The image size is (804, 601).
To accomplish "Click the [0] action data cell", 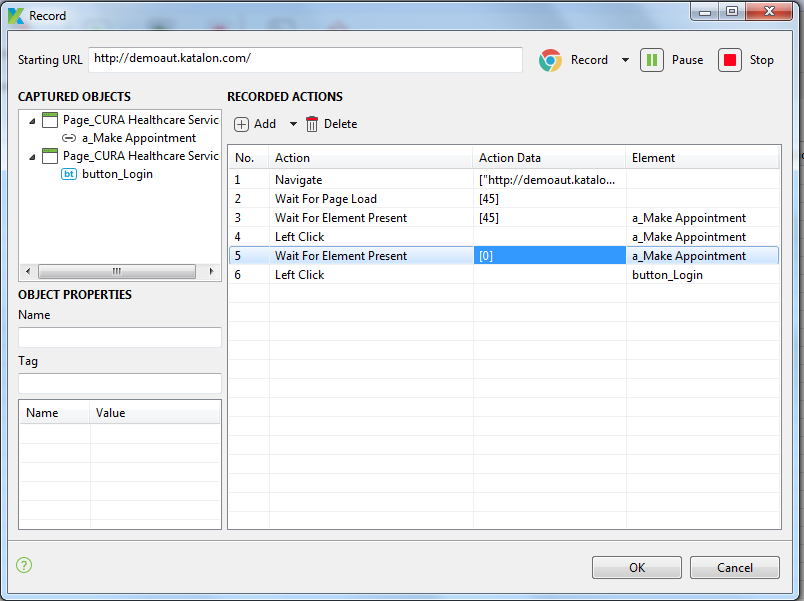I will (549, 256).
